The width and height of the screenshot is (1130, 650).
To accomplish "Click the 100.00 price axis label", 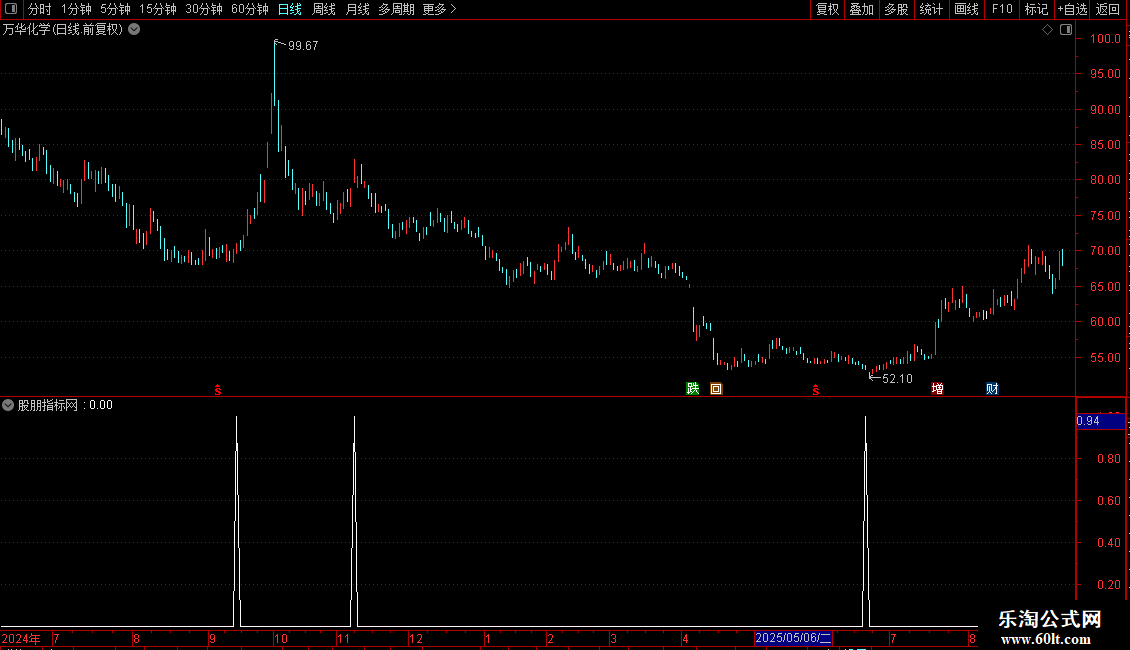I will pyautogui.click(x=1105, y=39).
